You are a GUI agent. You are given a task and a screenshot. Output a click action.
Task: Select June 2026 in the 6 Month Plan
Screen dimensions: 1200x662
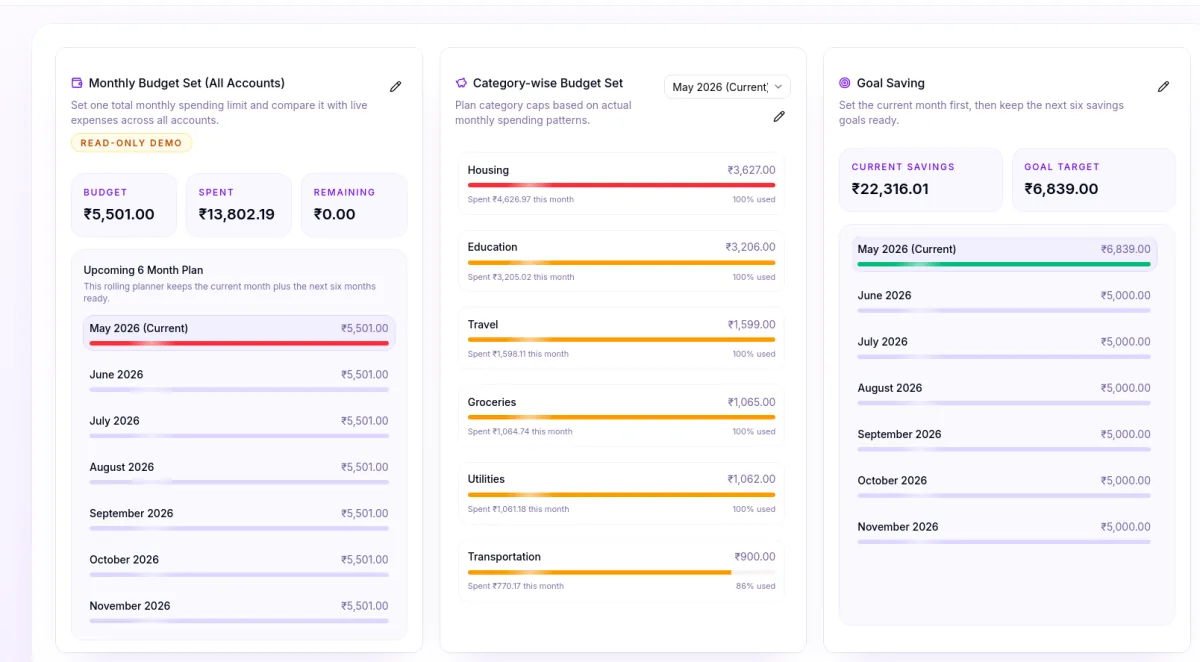tap(239, 381)
